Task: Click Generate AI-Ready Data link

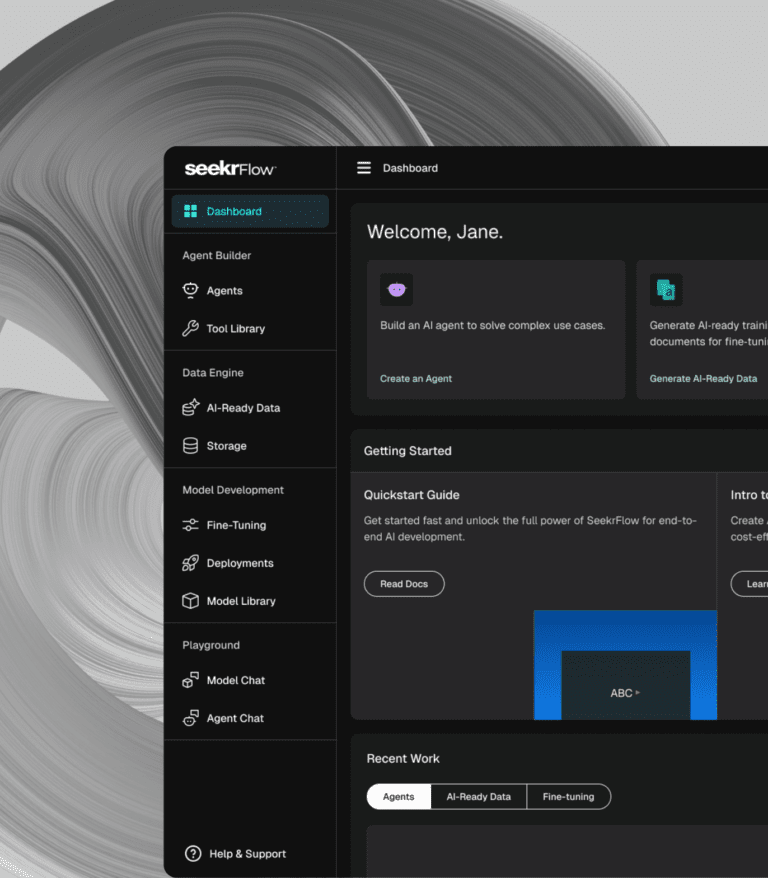Action: (703, 379)
